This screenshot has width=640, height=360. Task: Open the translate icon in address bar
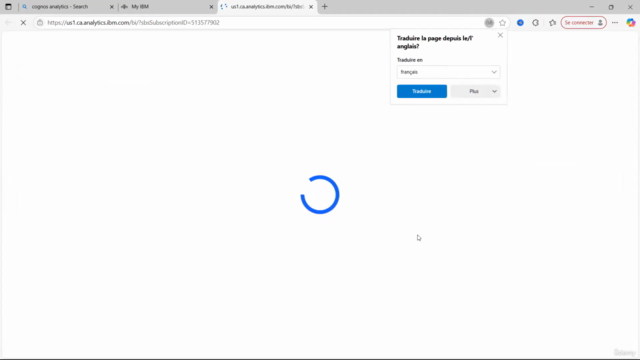click(x=489, y=23)
